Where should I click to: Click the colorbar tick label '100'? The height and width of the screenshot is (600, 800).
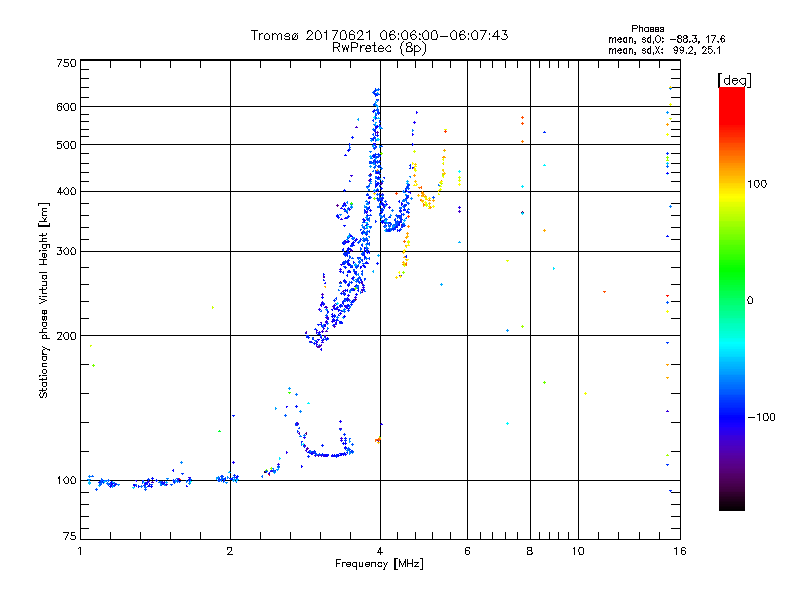757,184
